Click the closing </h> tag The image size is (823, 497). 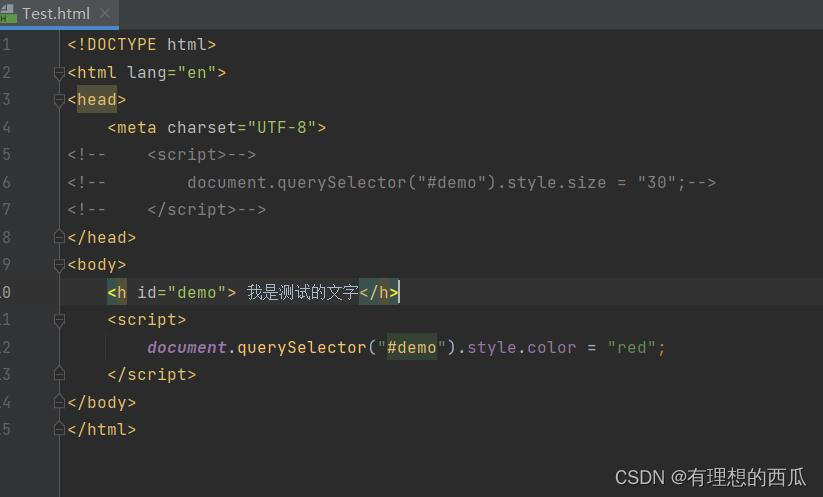point(379,292)
